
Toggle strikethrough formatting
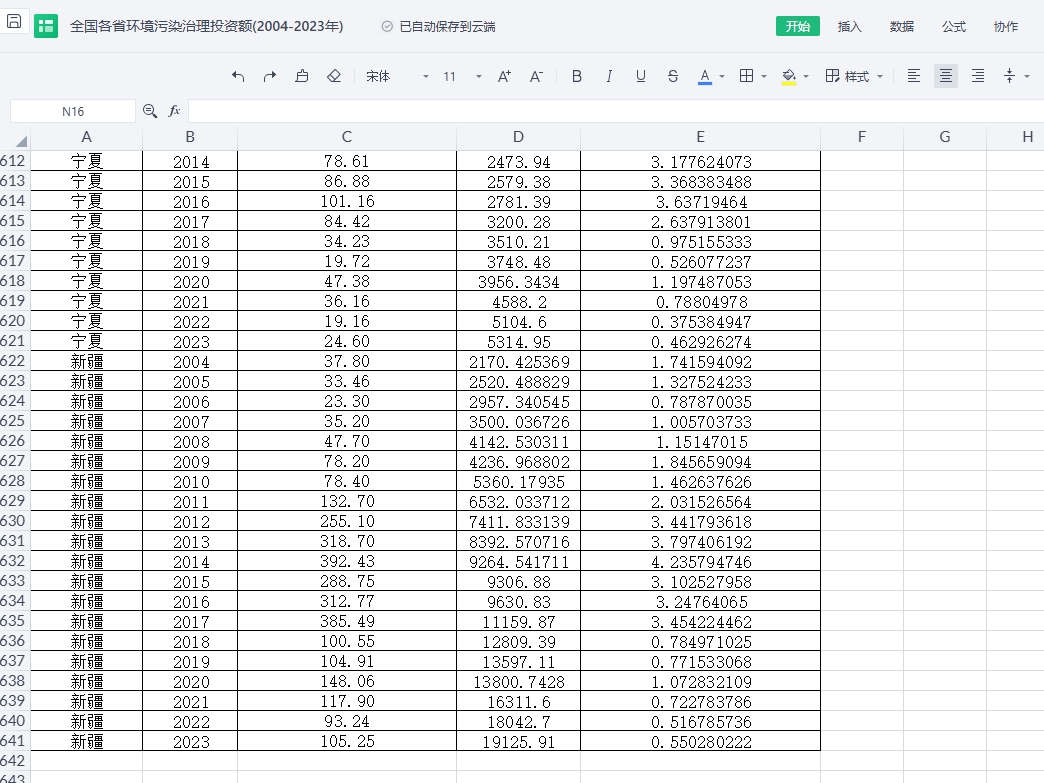tap(672, 77)
